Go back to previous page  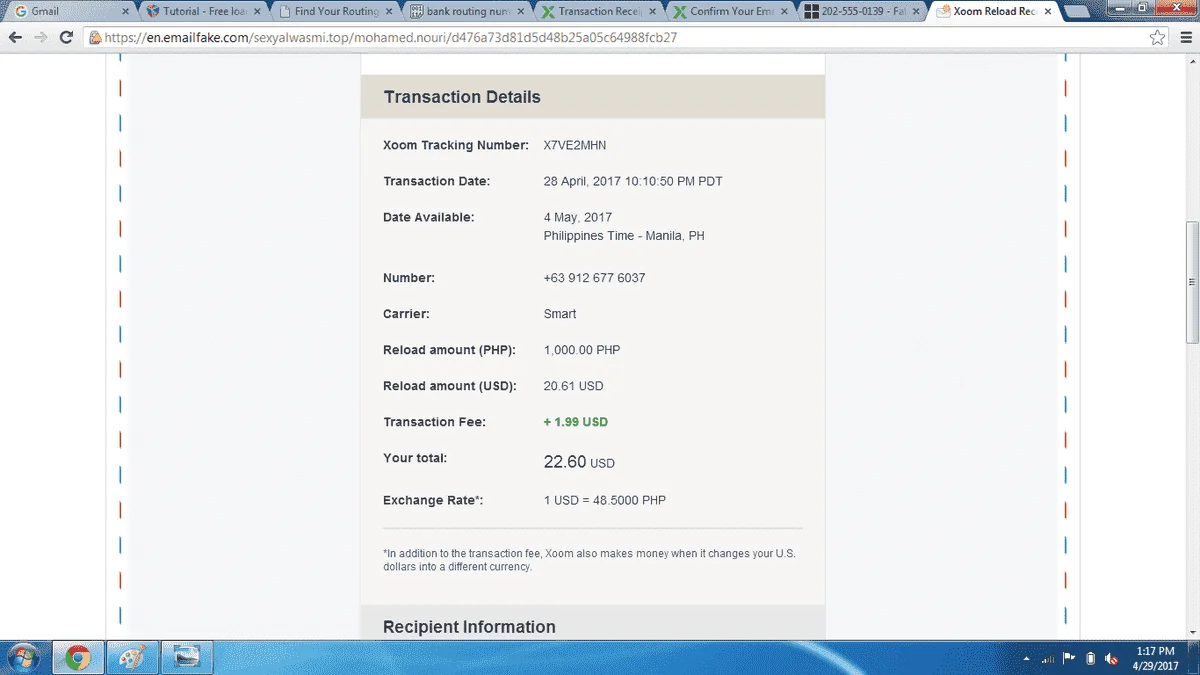coord(15,37)
